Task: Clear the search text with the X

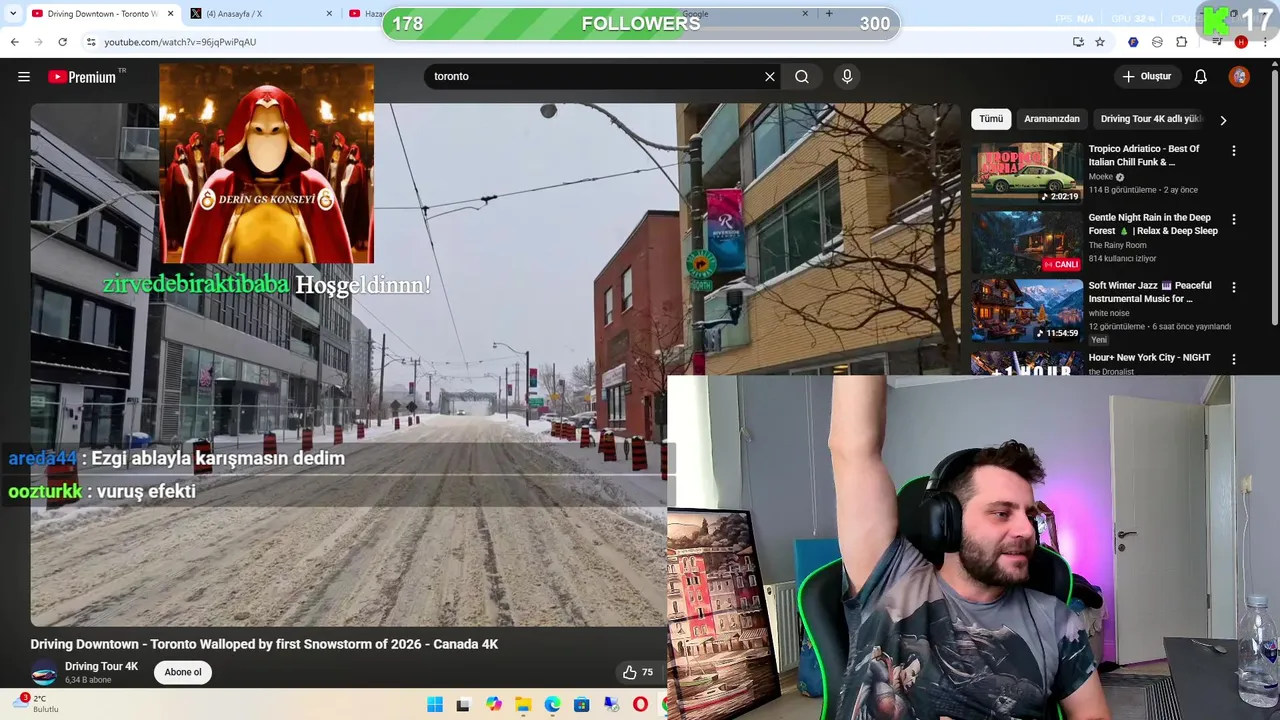Action: pyautogui.click(x=770, y=76)
